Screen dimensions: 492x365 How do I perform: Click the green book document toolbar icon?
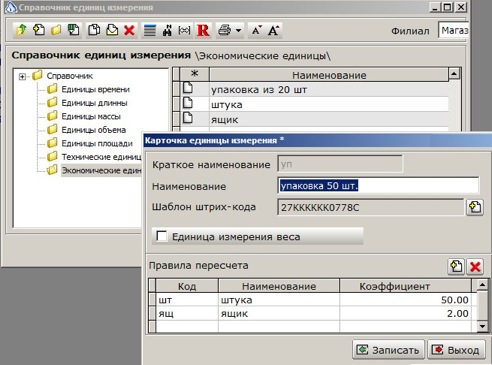click(73, 30)
